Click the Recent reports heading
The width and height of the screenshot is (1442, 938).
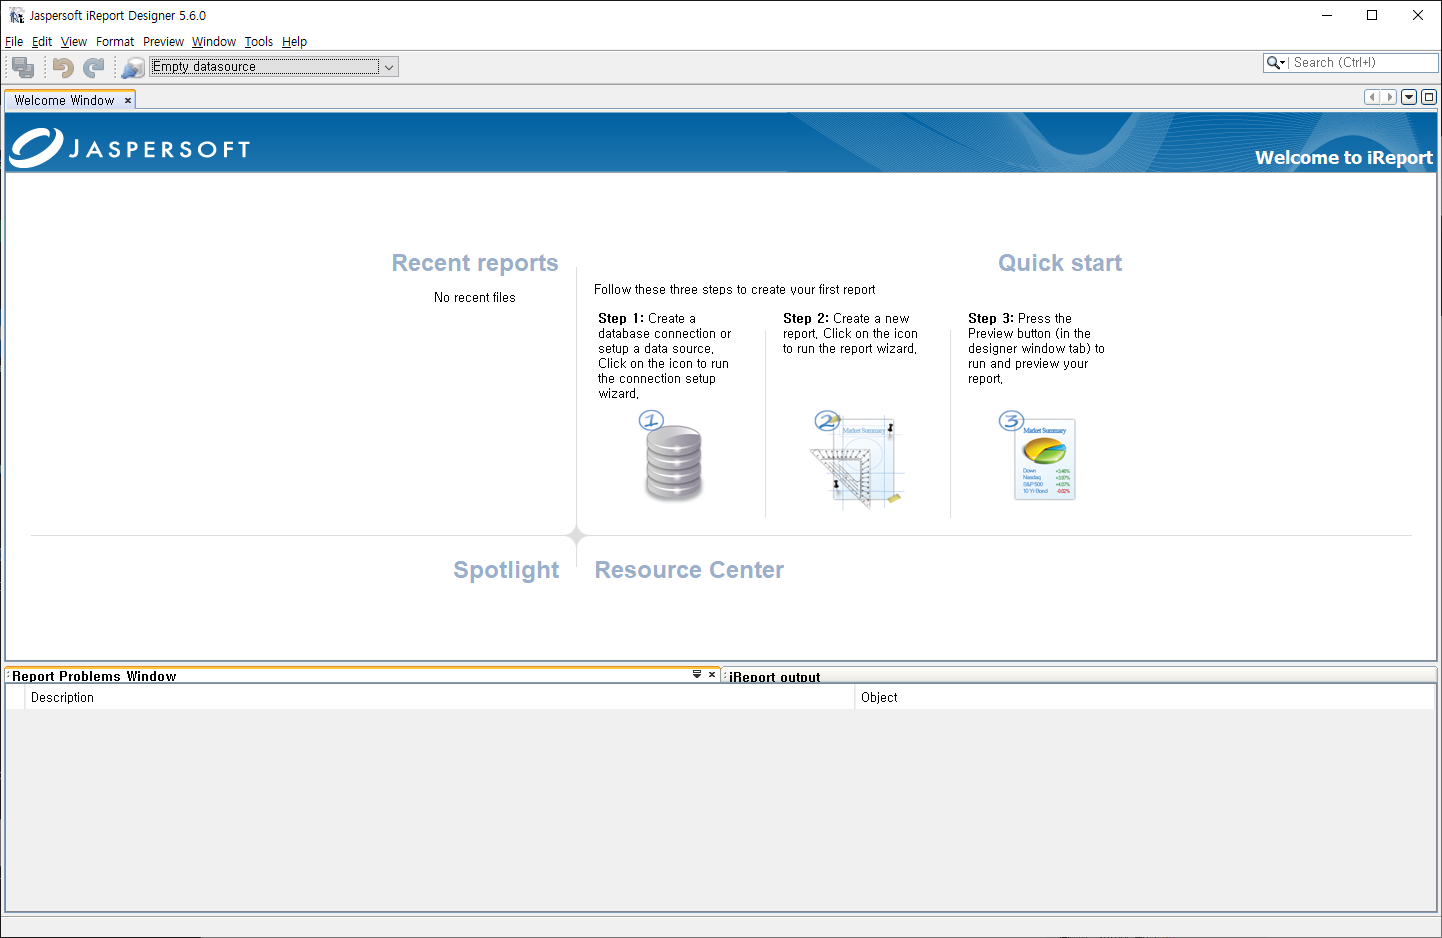click(x=475, y=263)
